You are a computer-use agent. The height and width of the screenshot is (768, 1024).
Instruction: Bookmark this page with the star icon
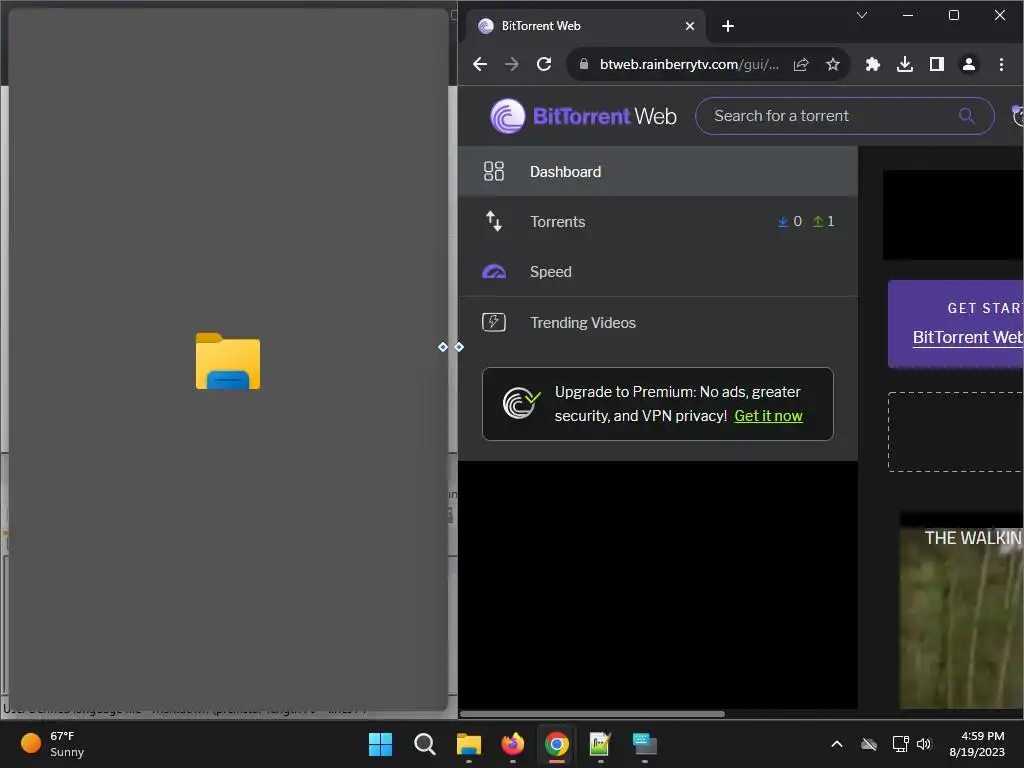click(832, 64)
